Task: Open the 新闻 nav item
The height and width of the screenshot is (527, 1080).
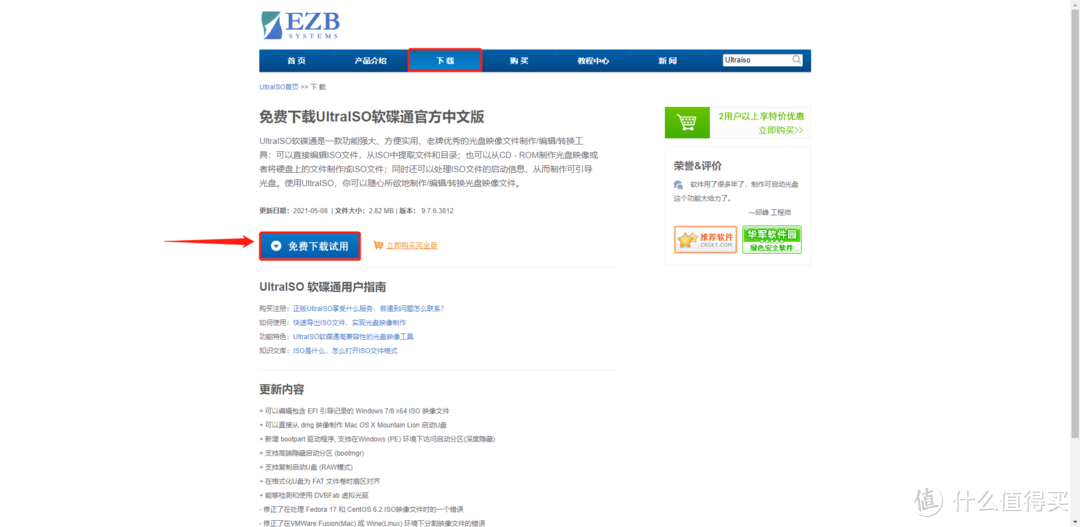Action: click(667, 61)
